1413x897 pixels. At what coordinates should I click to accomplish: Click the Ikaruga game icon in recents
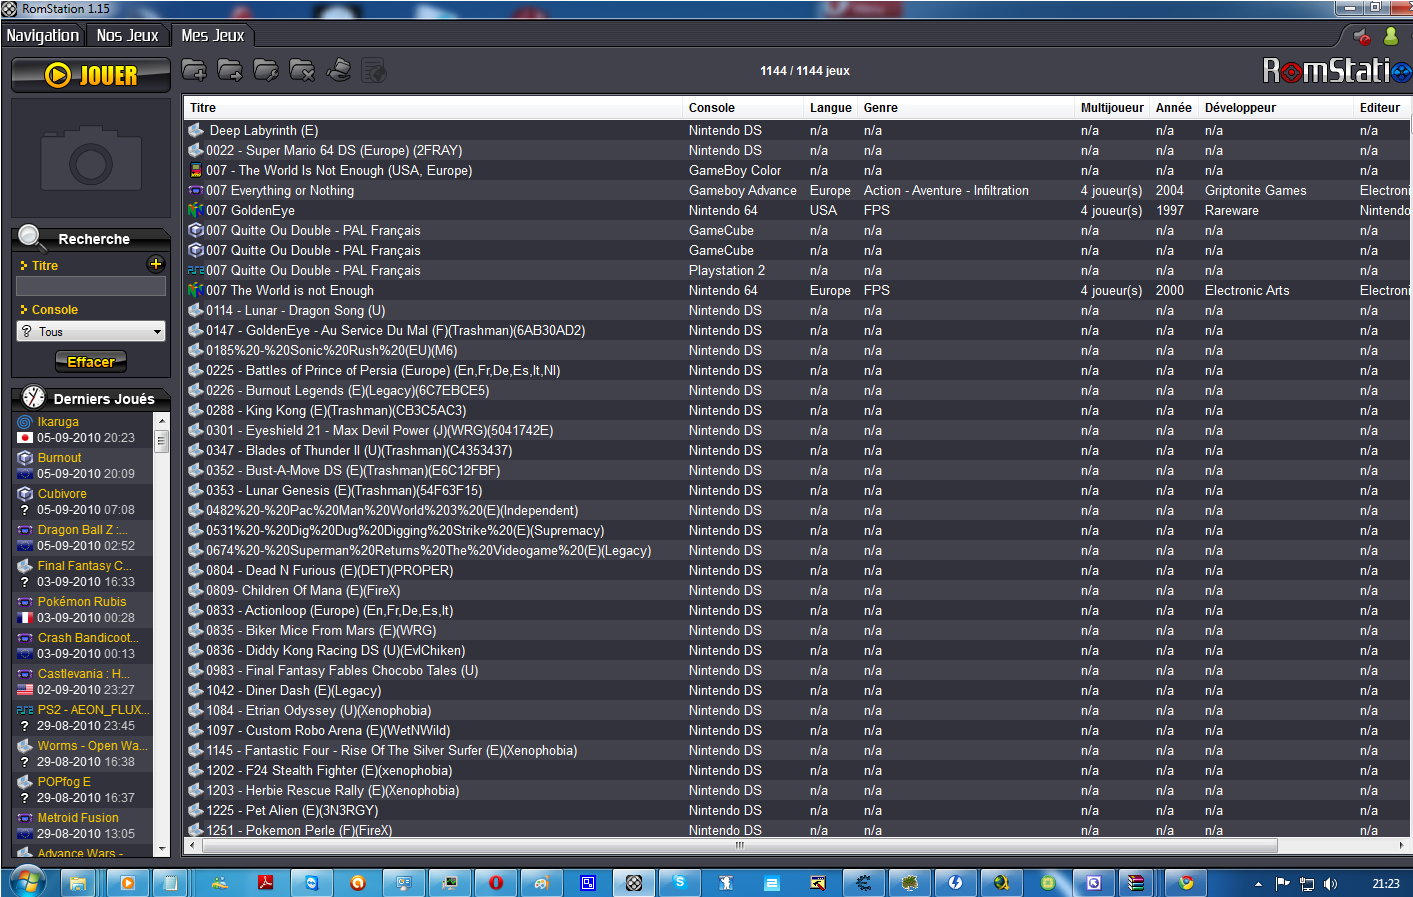coord(25,422)
